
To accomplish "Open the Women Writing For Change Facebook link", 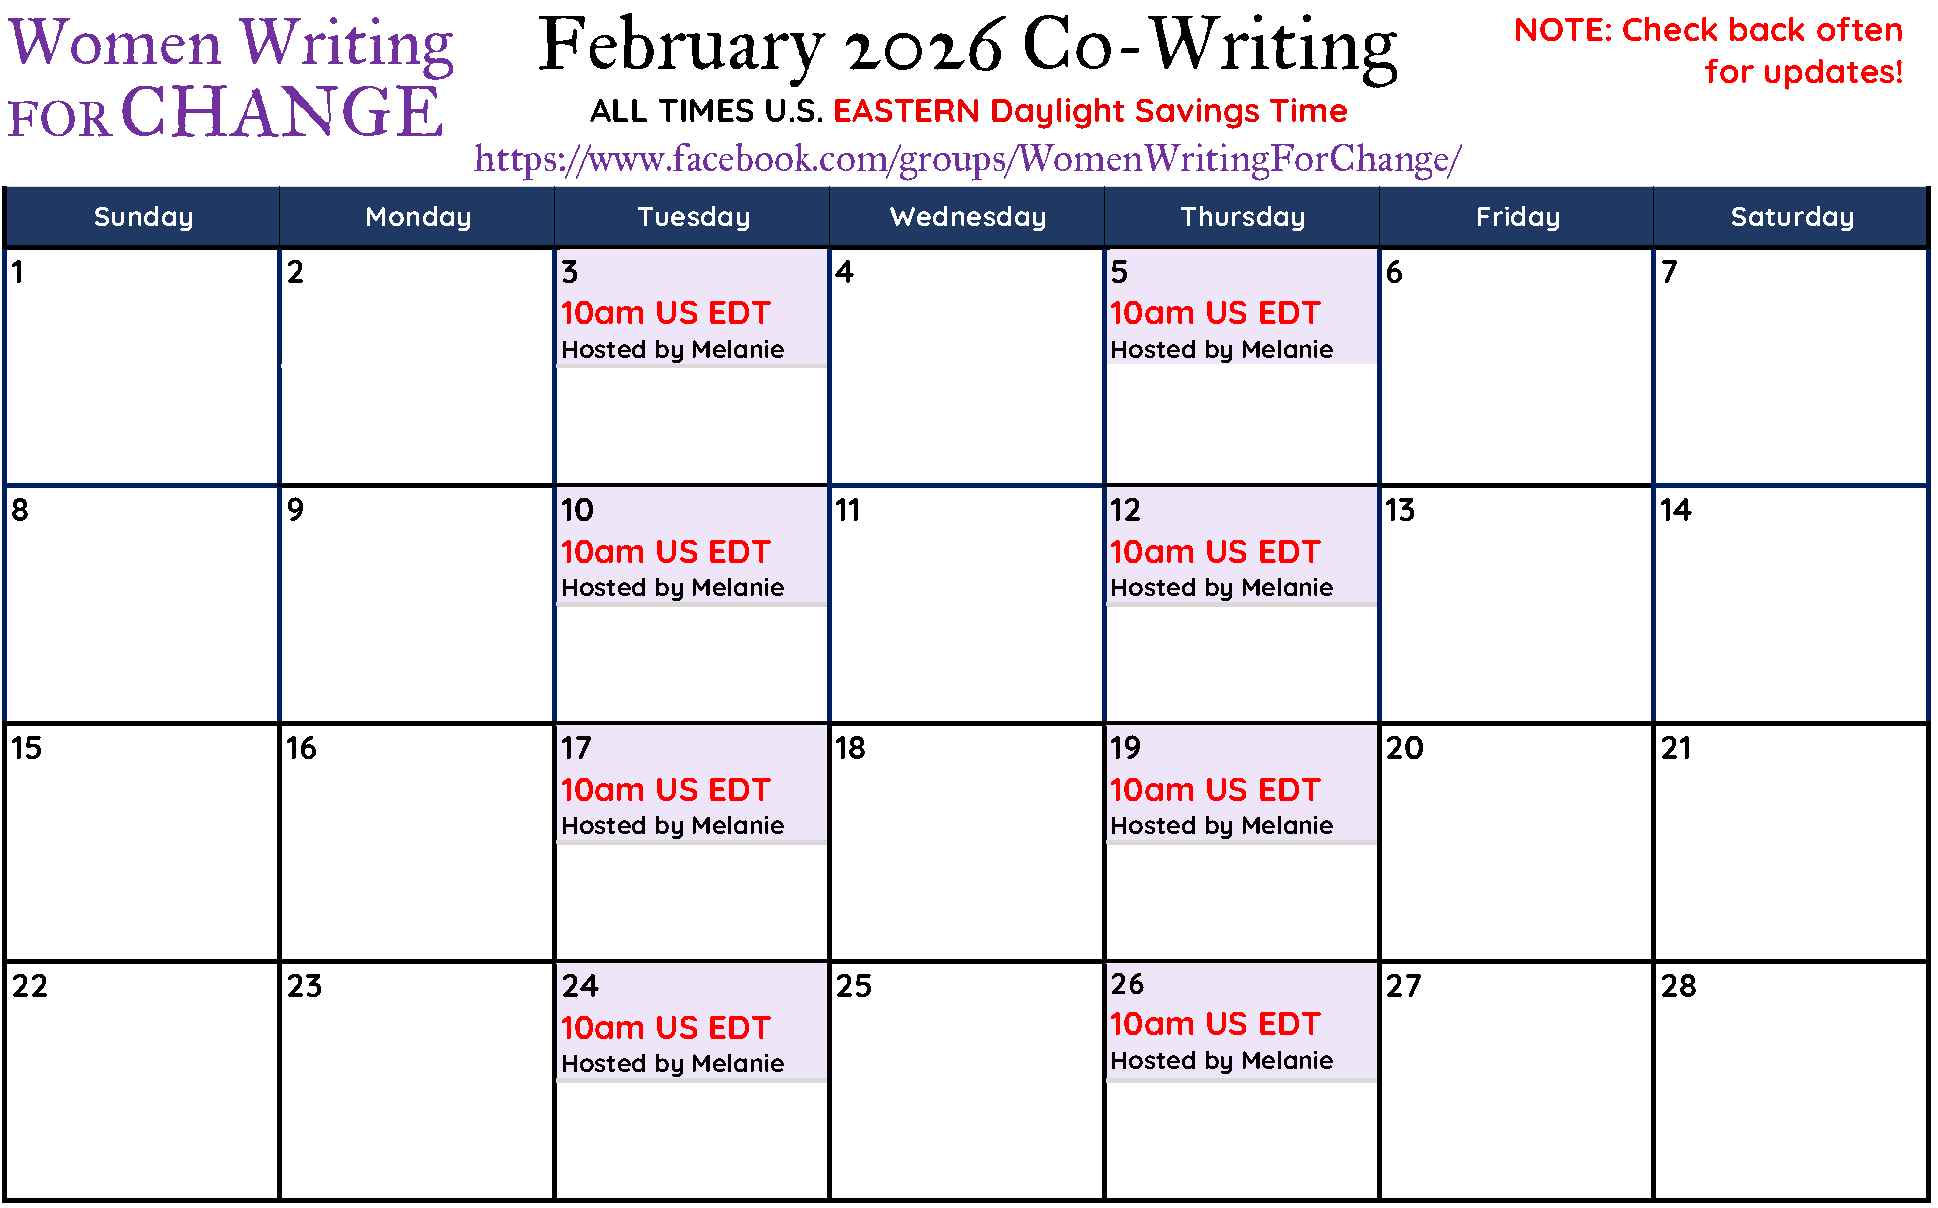I will (x=967, y=159).
